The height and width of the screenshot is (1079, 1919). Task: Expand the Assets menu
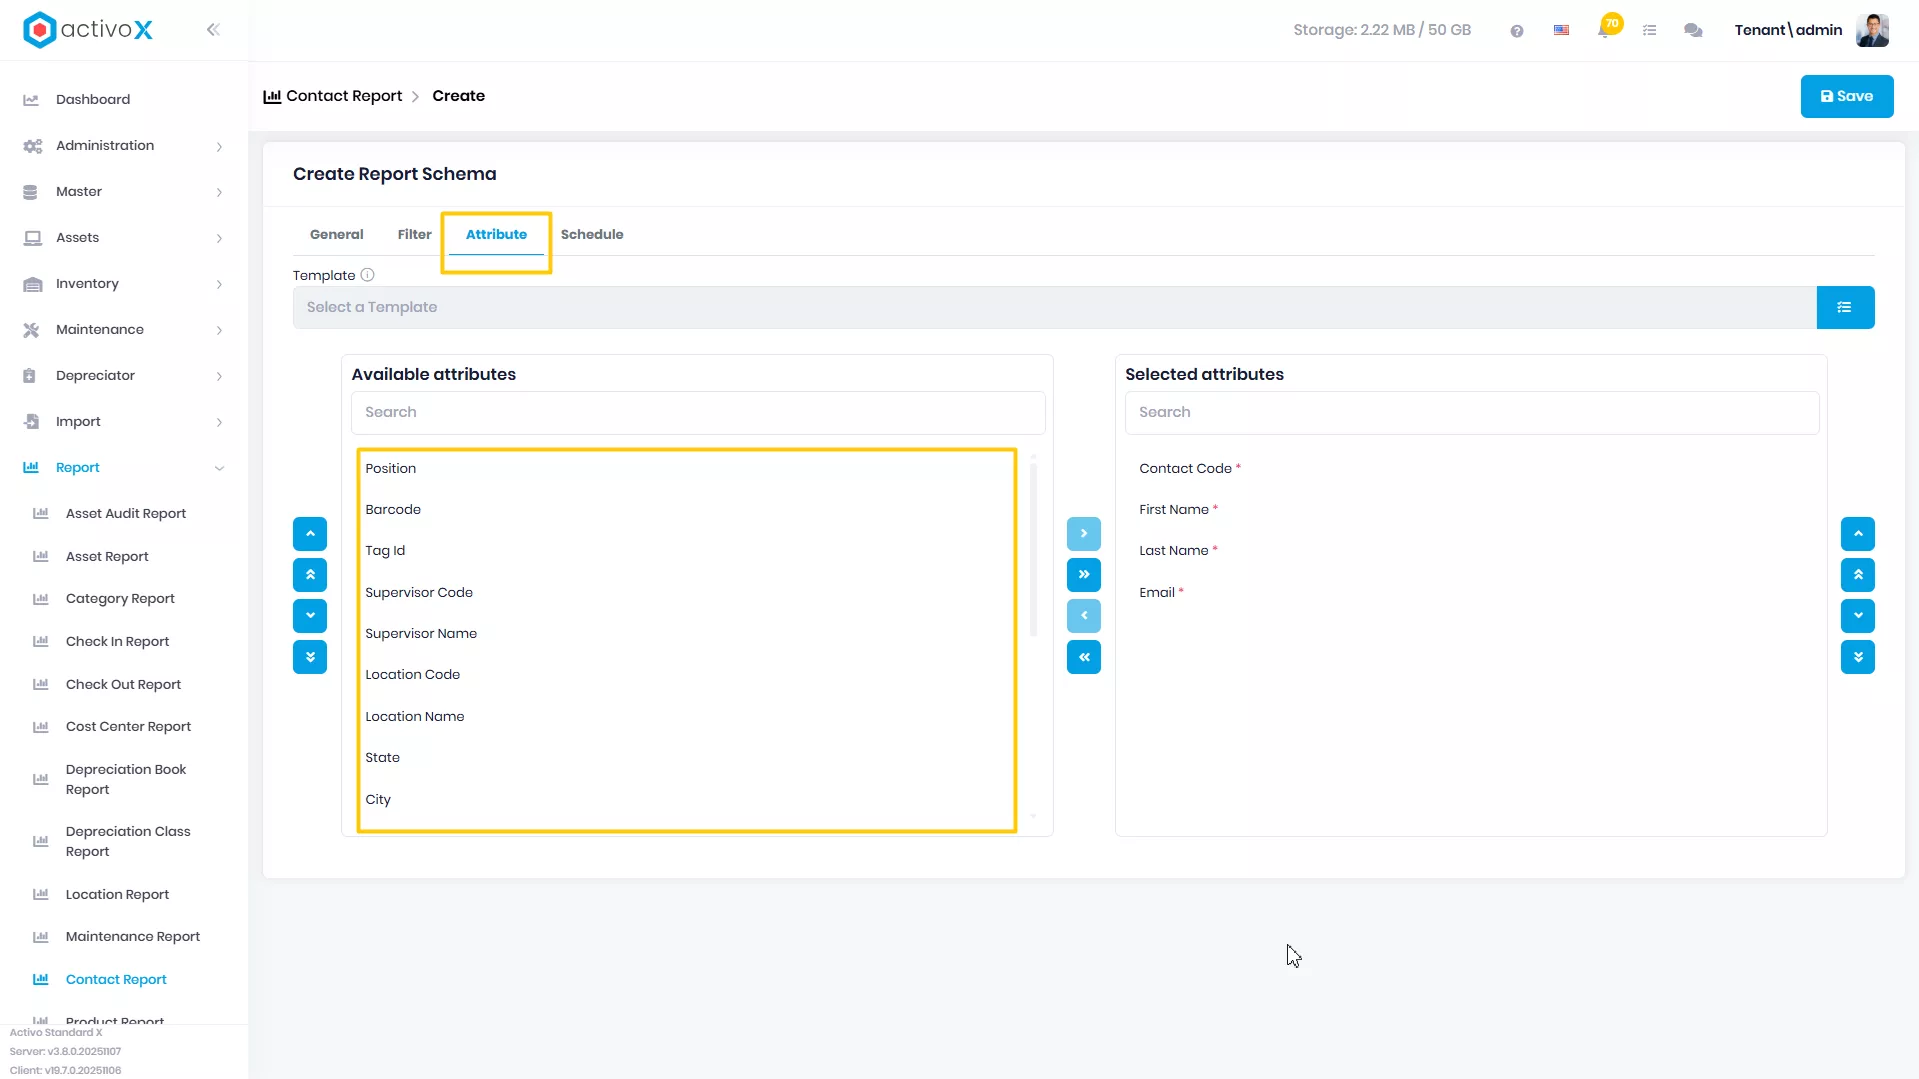click(124, 238)
